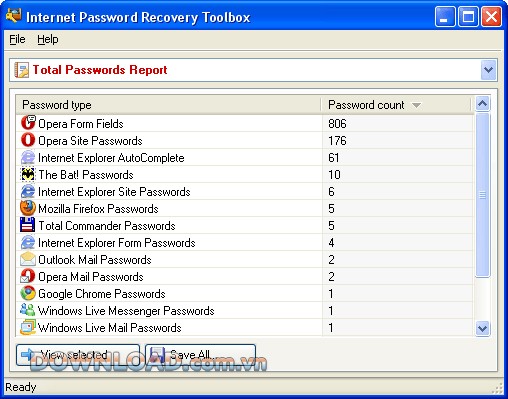Select "Windows Live Messenger Passwords" text

126,311
